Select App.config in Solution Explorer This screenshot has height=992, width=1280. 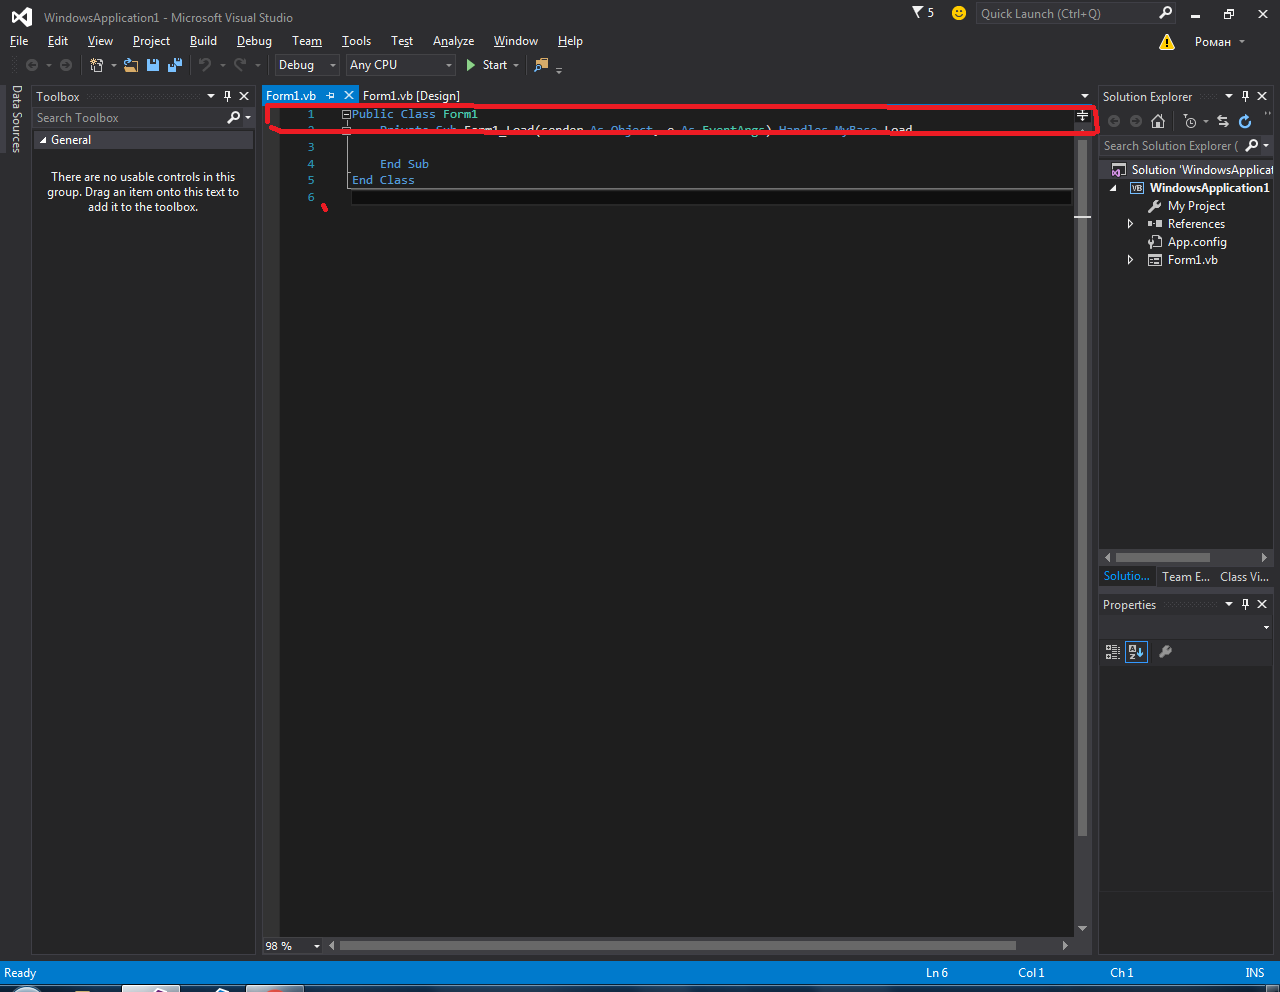coord(1197,242)
